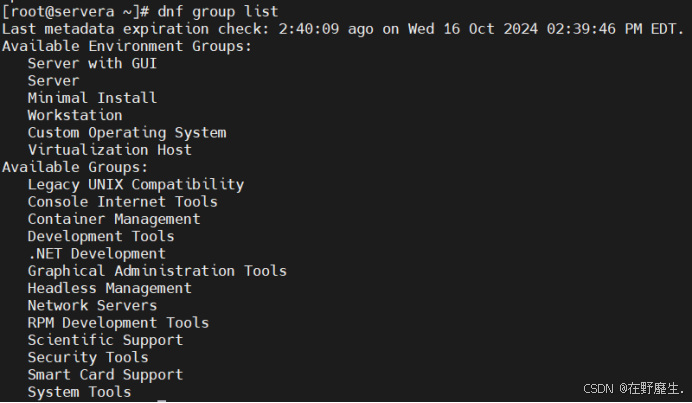Select the '.NET Development' entry
692x403 pixels.
(x=97, y=254)
